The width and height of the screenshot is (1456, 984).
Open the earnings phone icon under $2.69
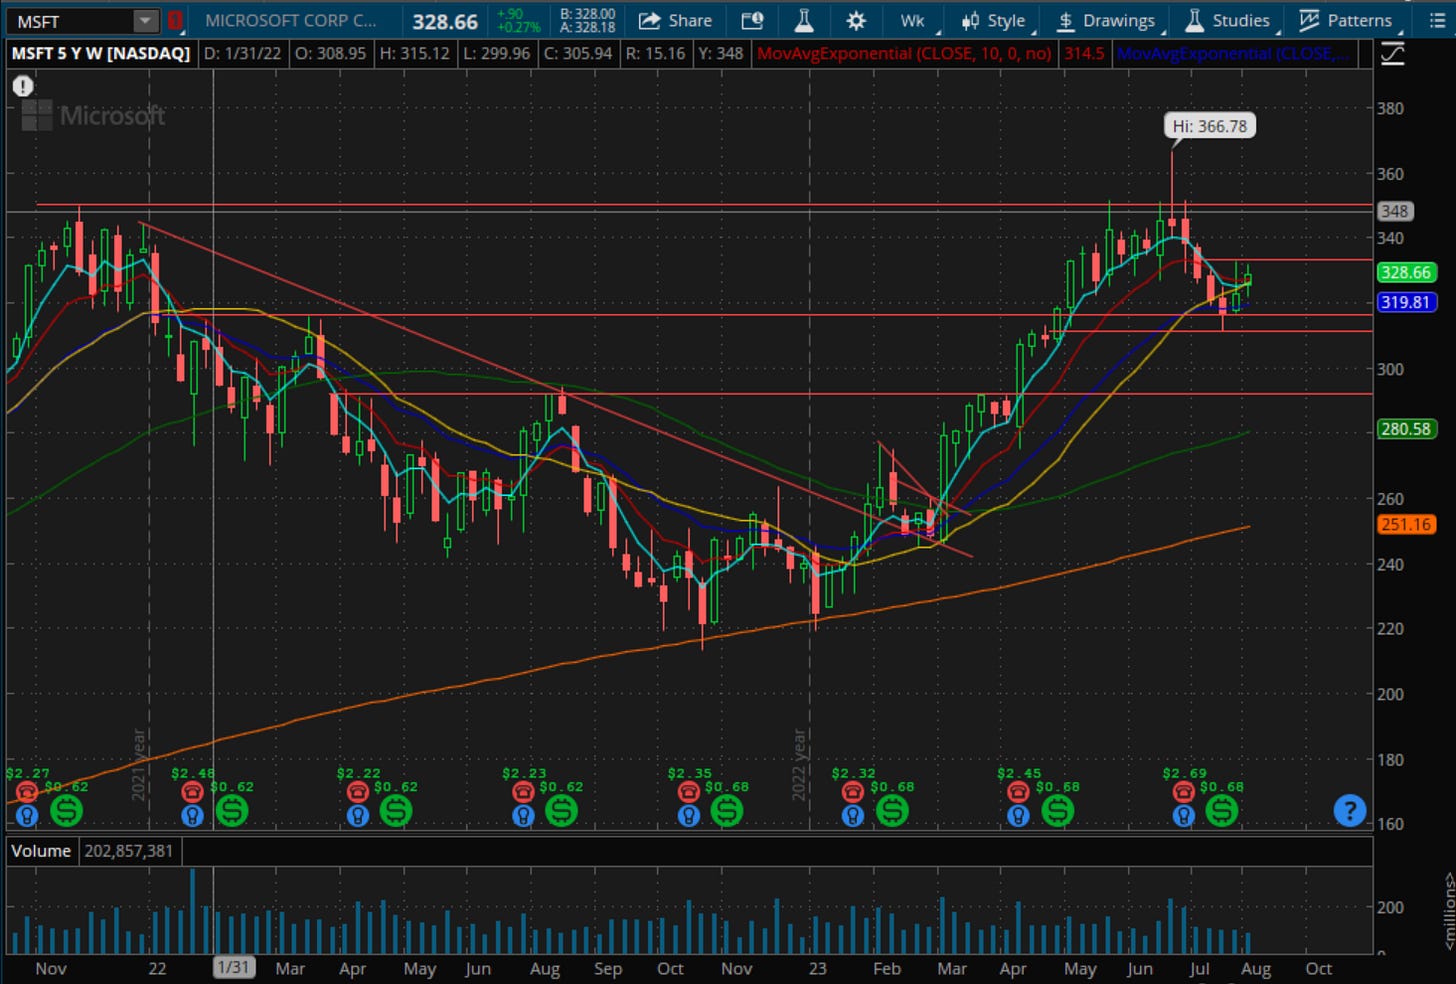(1183, 792)
